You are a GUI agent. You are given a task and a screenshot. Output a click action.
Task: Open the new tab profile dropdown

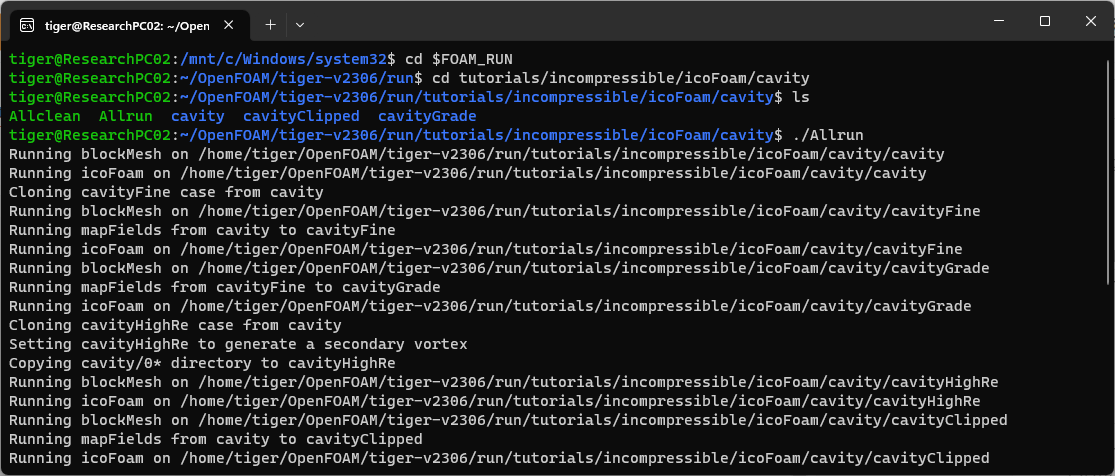click(300, 25)
